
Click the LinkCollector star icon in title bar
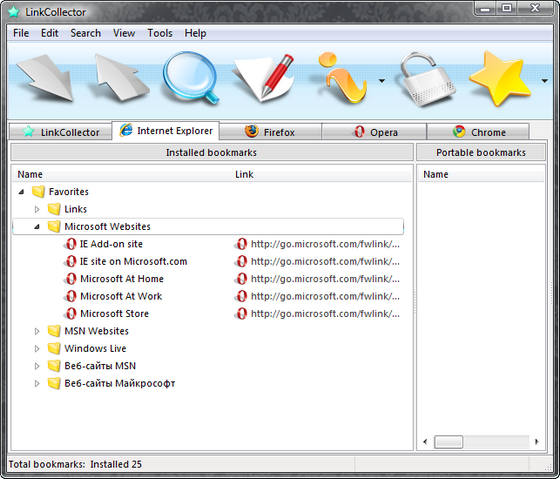(x=14, y=12)
